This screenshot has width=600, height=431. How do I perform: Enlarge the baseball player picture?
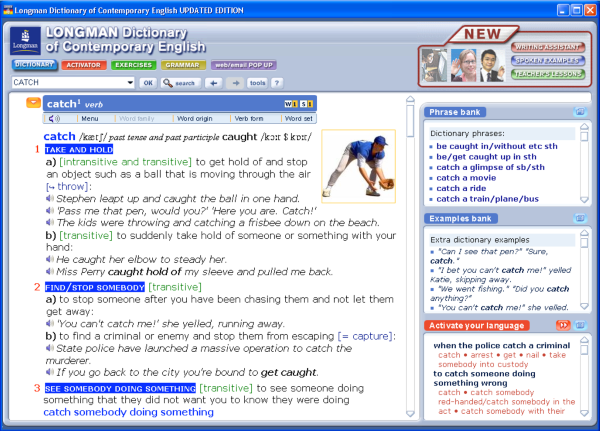(359, 166)
